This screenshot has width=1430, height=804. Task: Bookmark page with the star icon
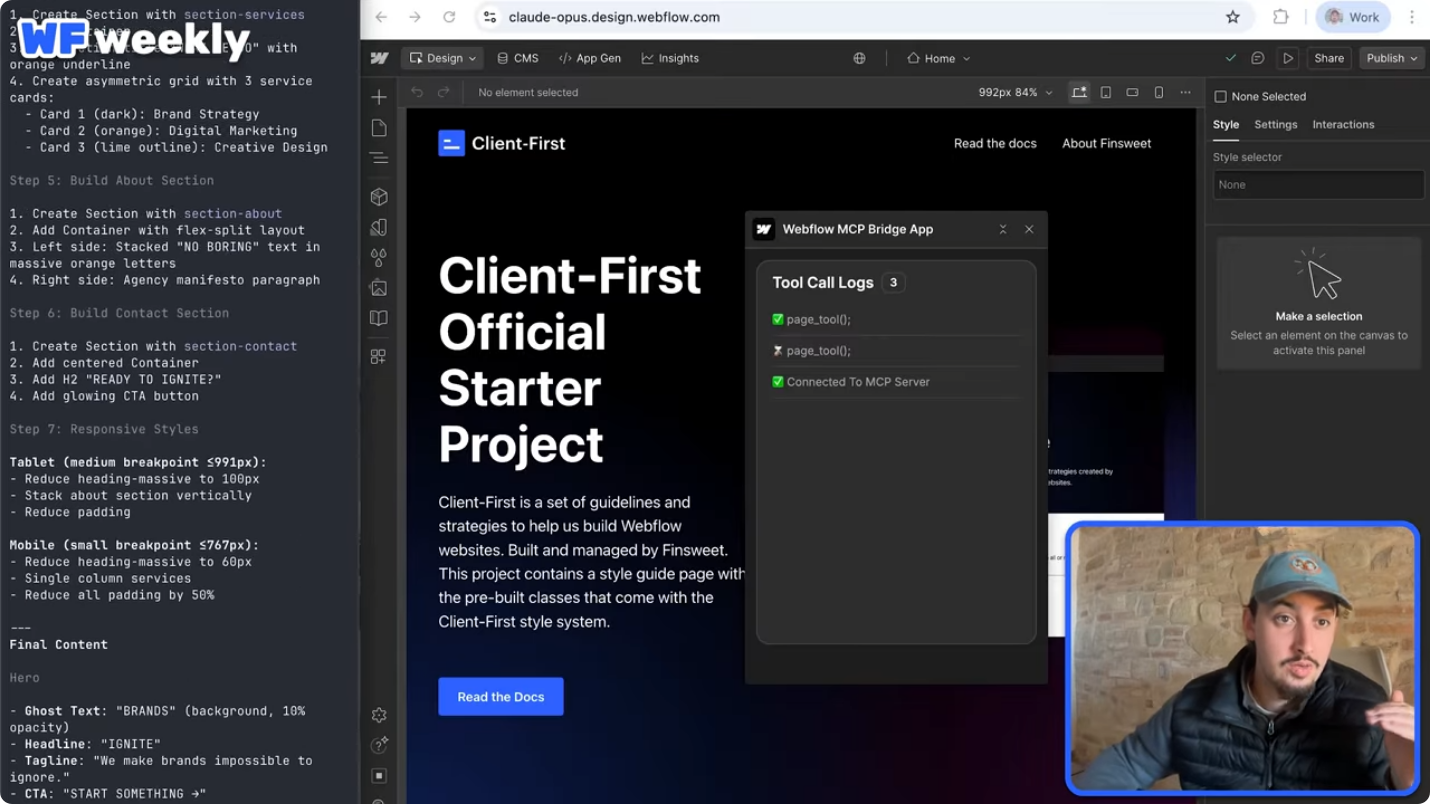pyautogui.click(x=1233, y=17)
